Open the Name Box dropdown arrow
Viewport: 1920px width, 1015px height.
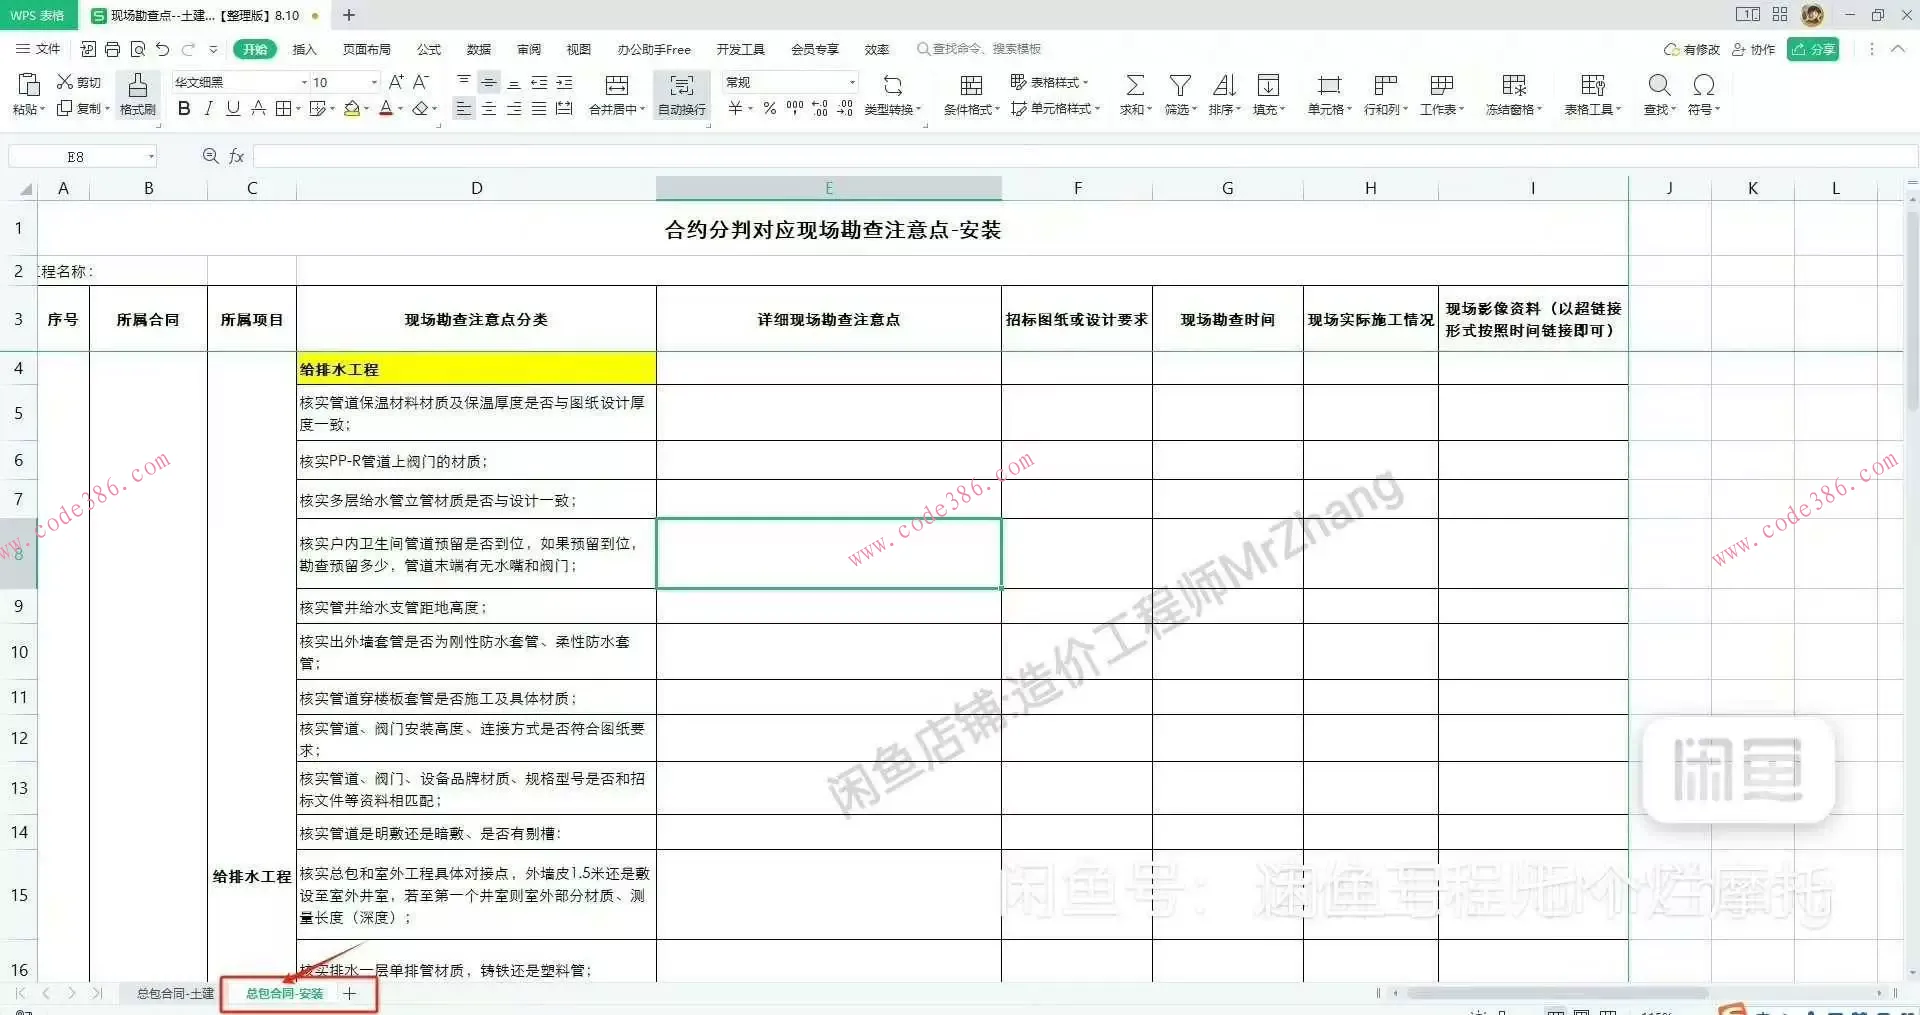pos(151,156)
